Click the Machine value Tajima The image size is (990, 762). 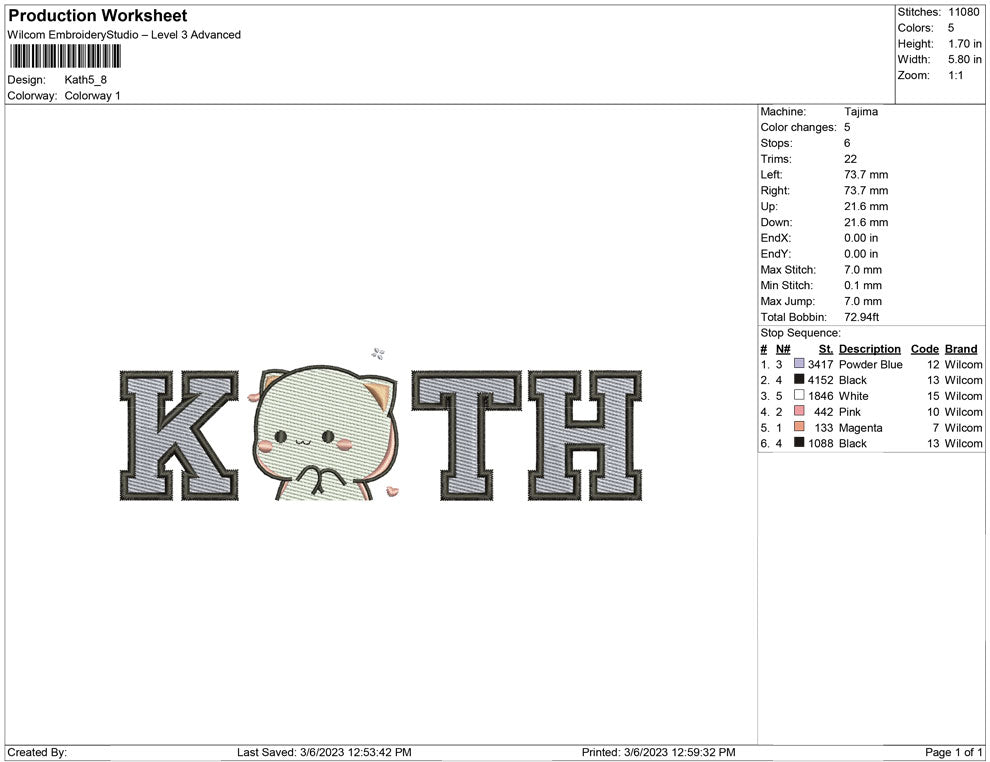[861, 111]
